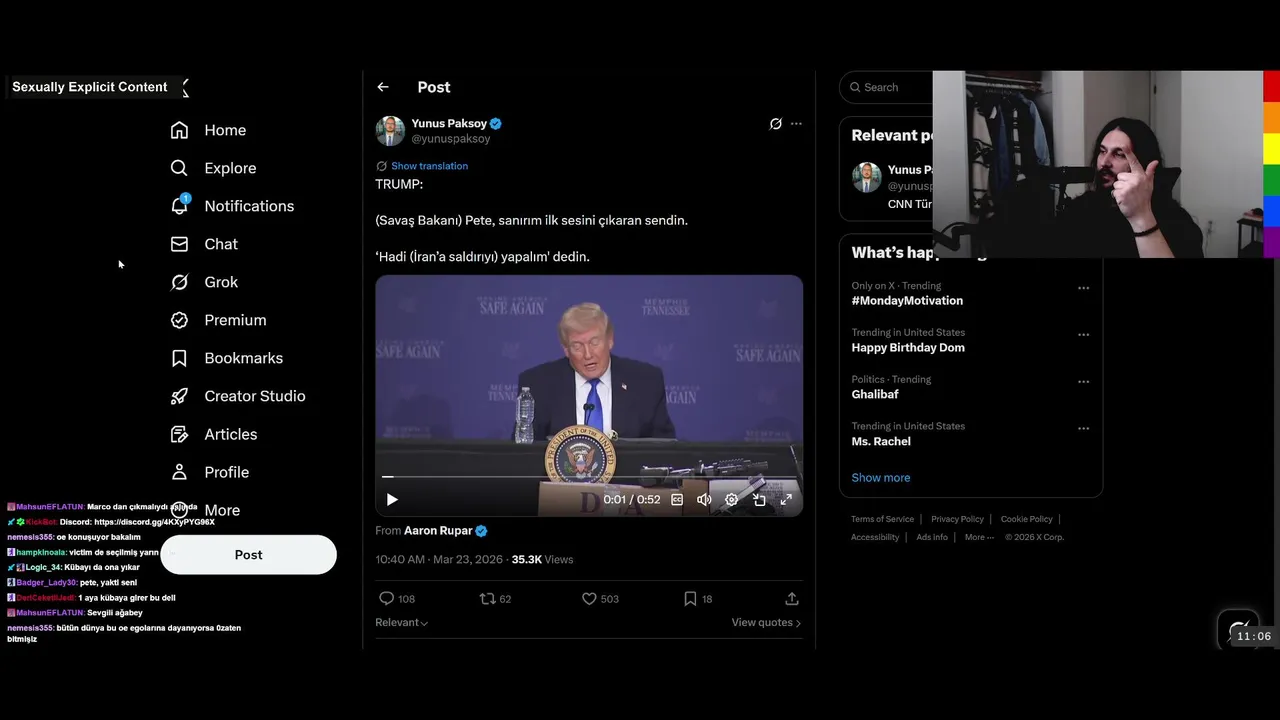
Task: Open Grok from the sidebar
Action: click(205, 282)
